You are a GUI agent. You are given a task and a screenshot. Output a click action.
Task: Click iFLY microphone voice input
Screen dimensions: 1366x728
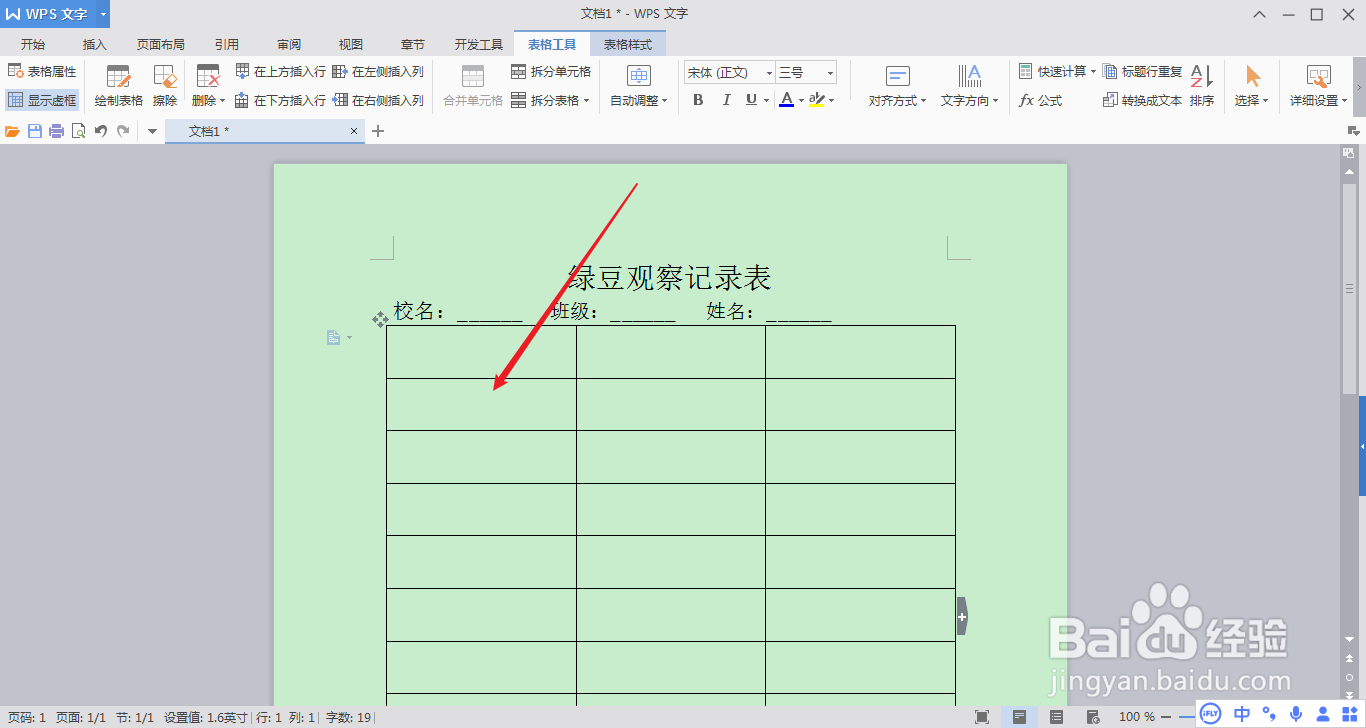point(1296,714)
